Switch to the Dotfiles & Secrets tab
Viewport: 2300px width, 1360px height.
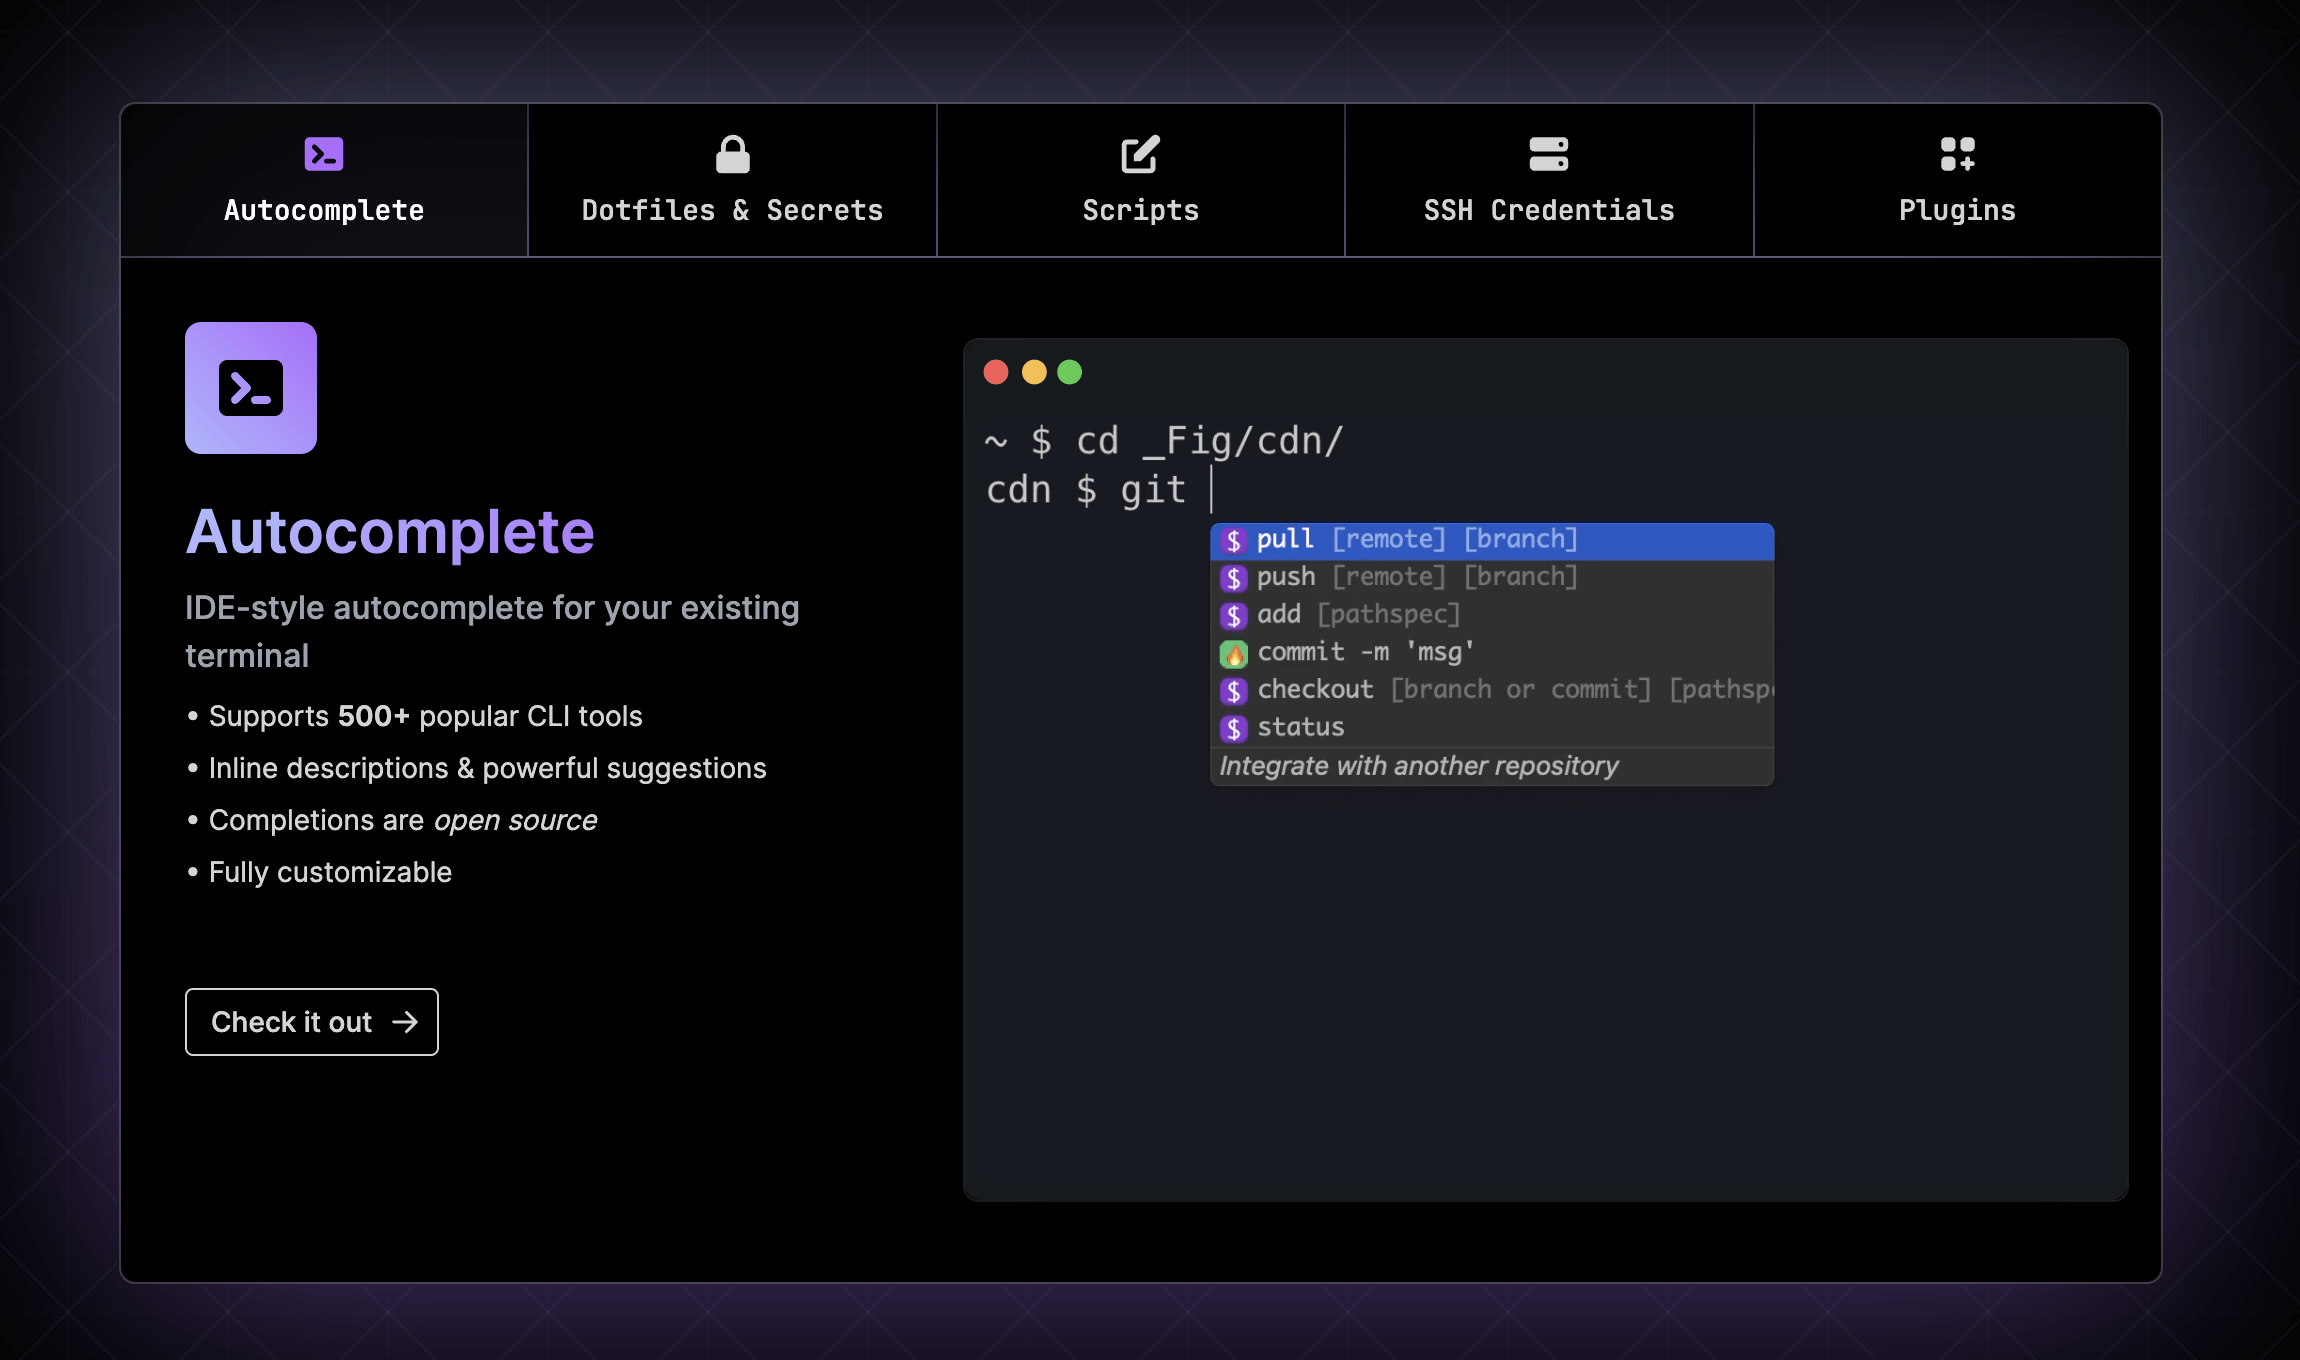731,210
